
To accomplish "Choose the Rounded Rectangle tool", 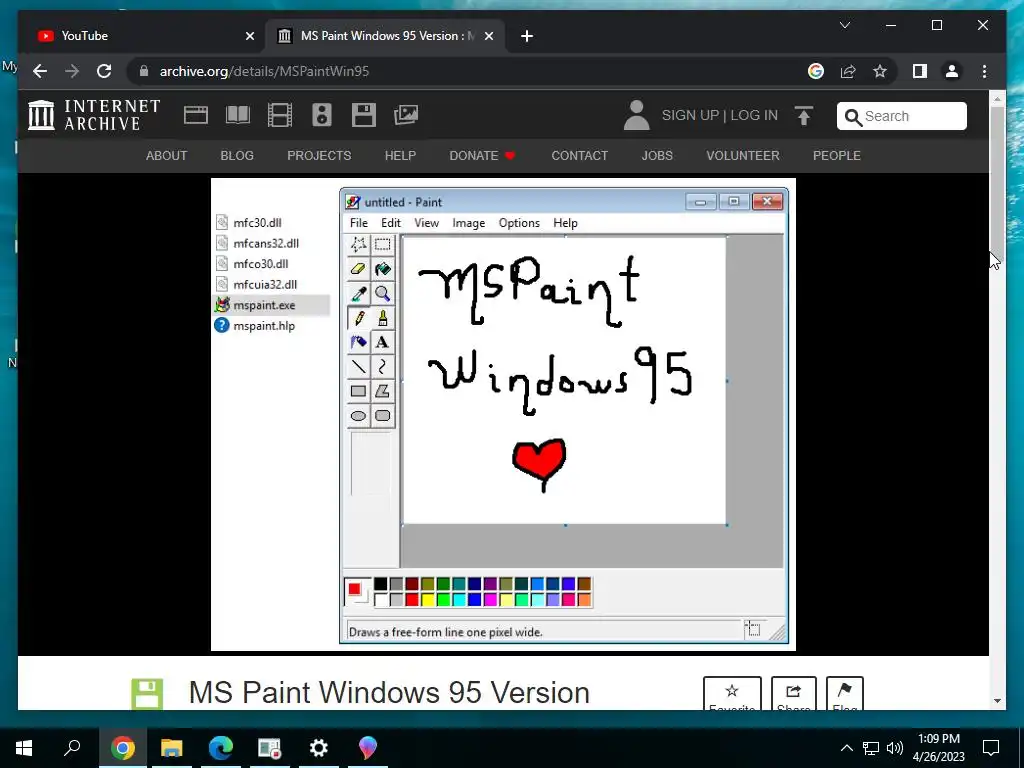I will click(x=383, y=416).
